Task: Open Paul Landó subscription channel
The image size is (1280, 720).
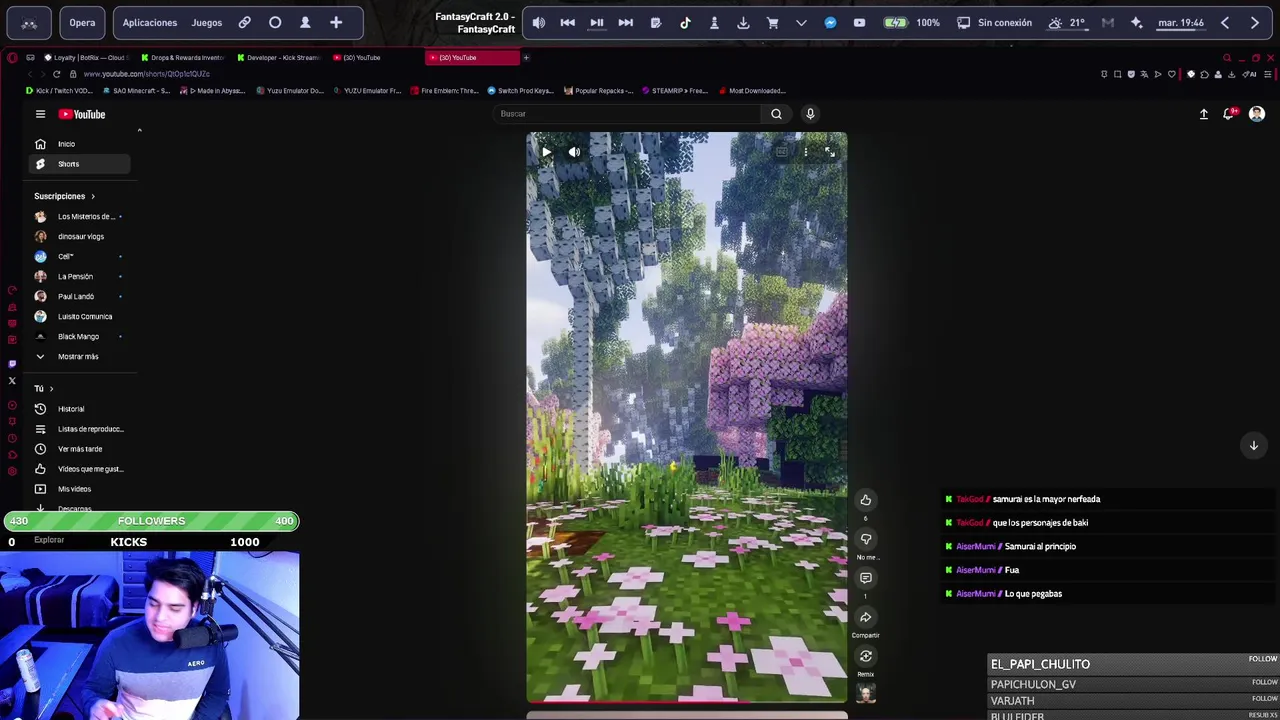Action: click(x=79, y=296)
